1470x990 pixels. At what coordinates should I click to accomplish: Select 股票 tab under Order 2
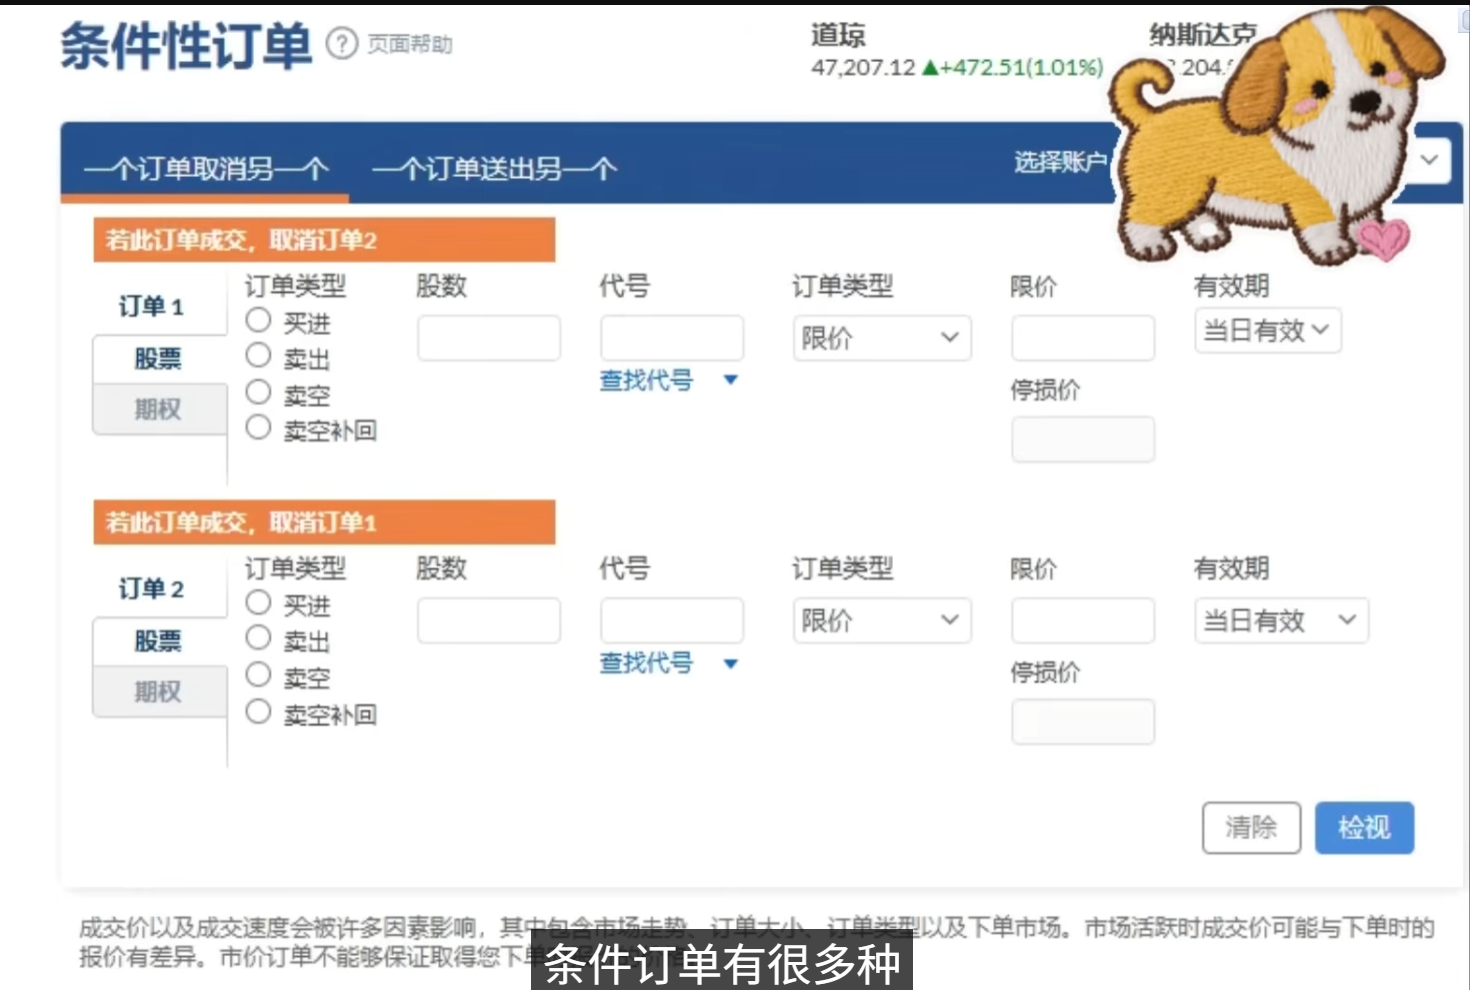click(x=158, y=640)
